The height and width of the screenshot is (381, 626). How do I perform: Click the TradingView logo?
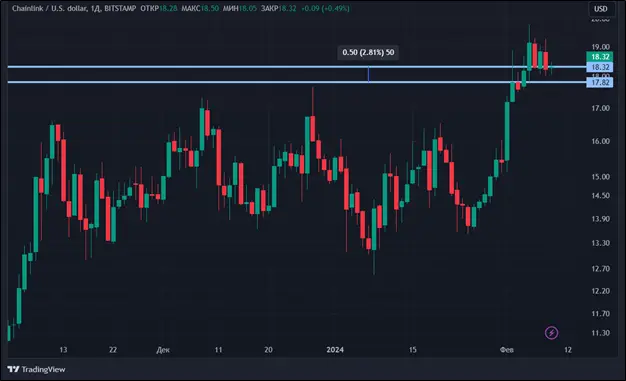36,369
